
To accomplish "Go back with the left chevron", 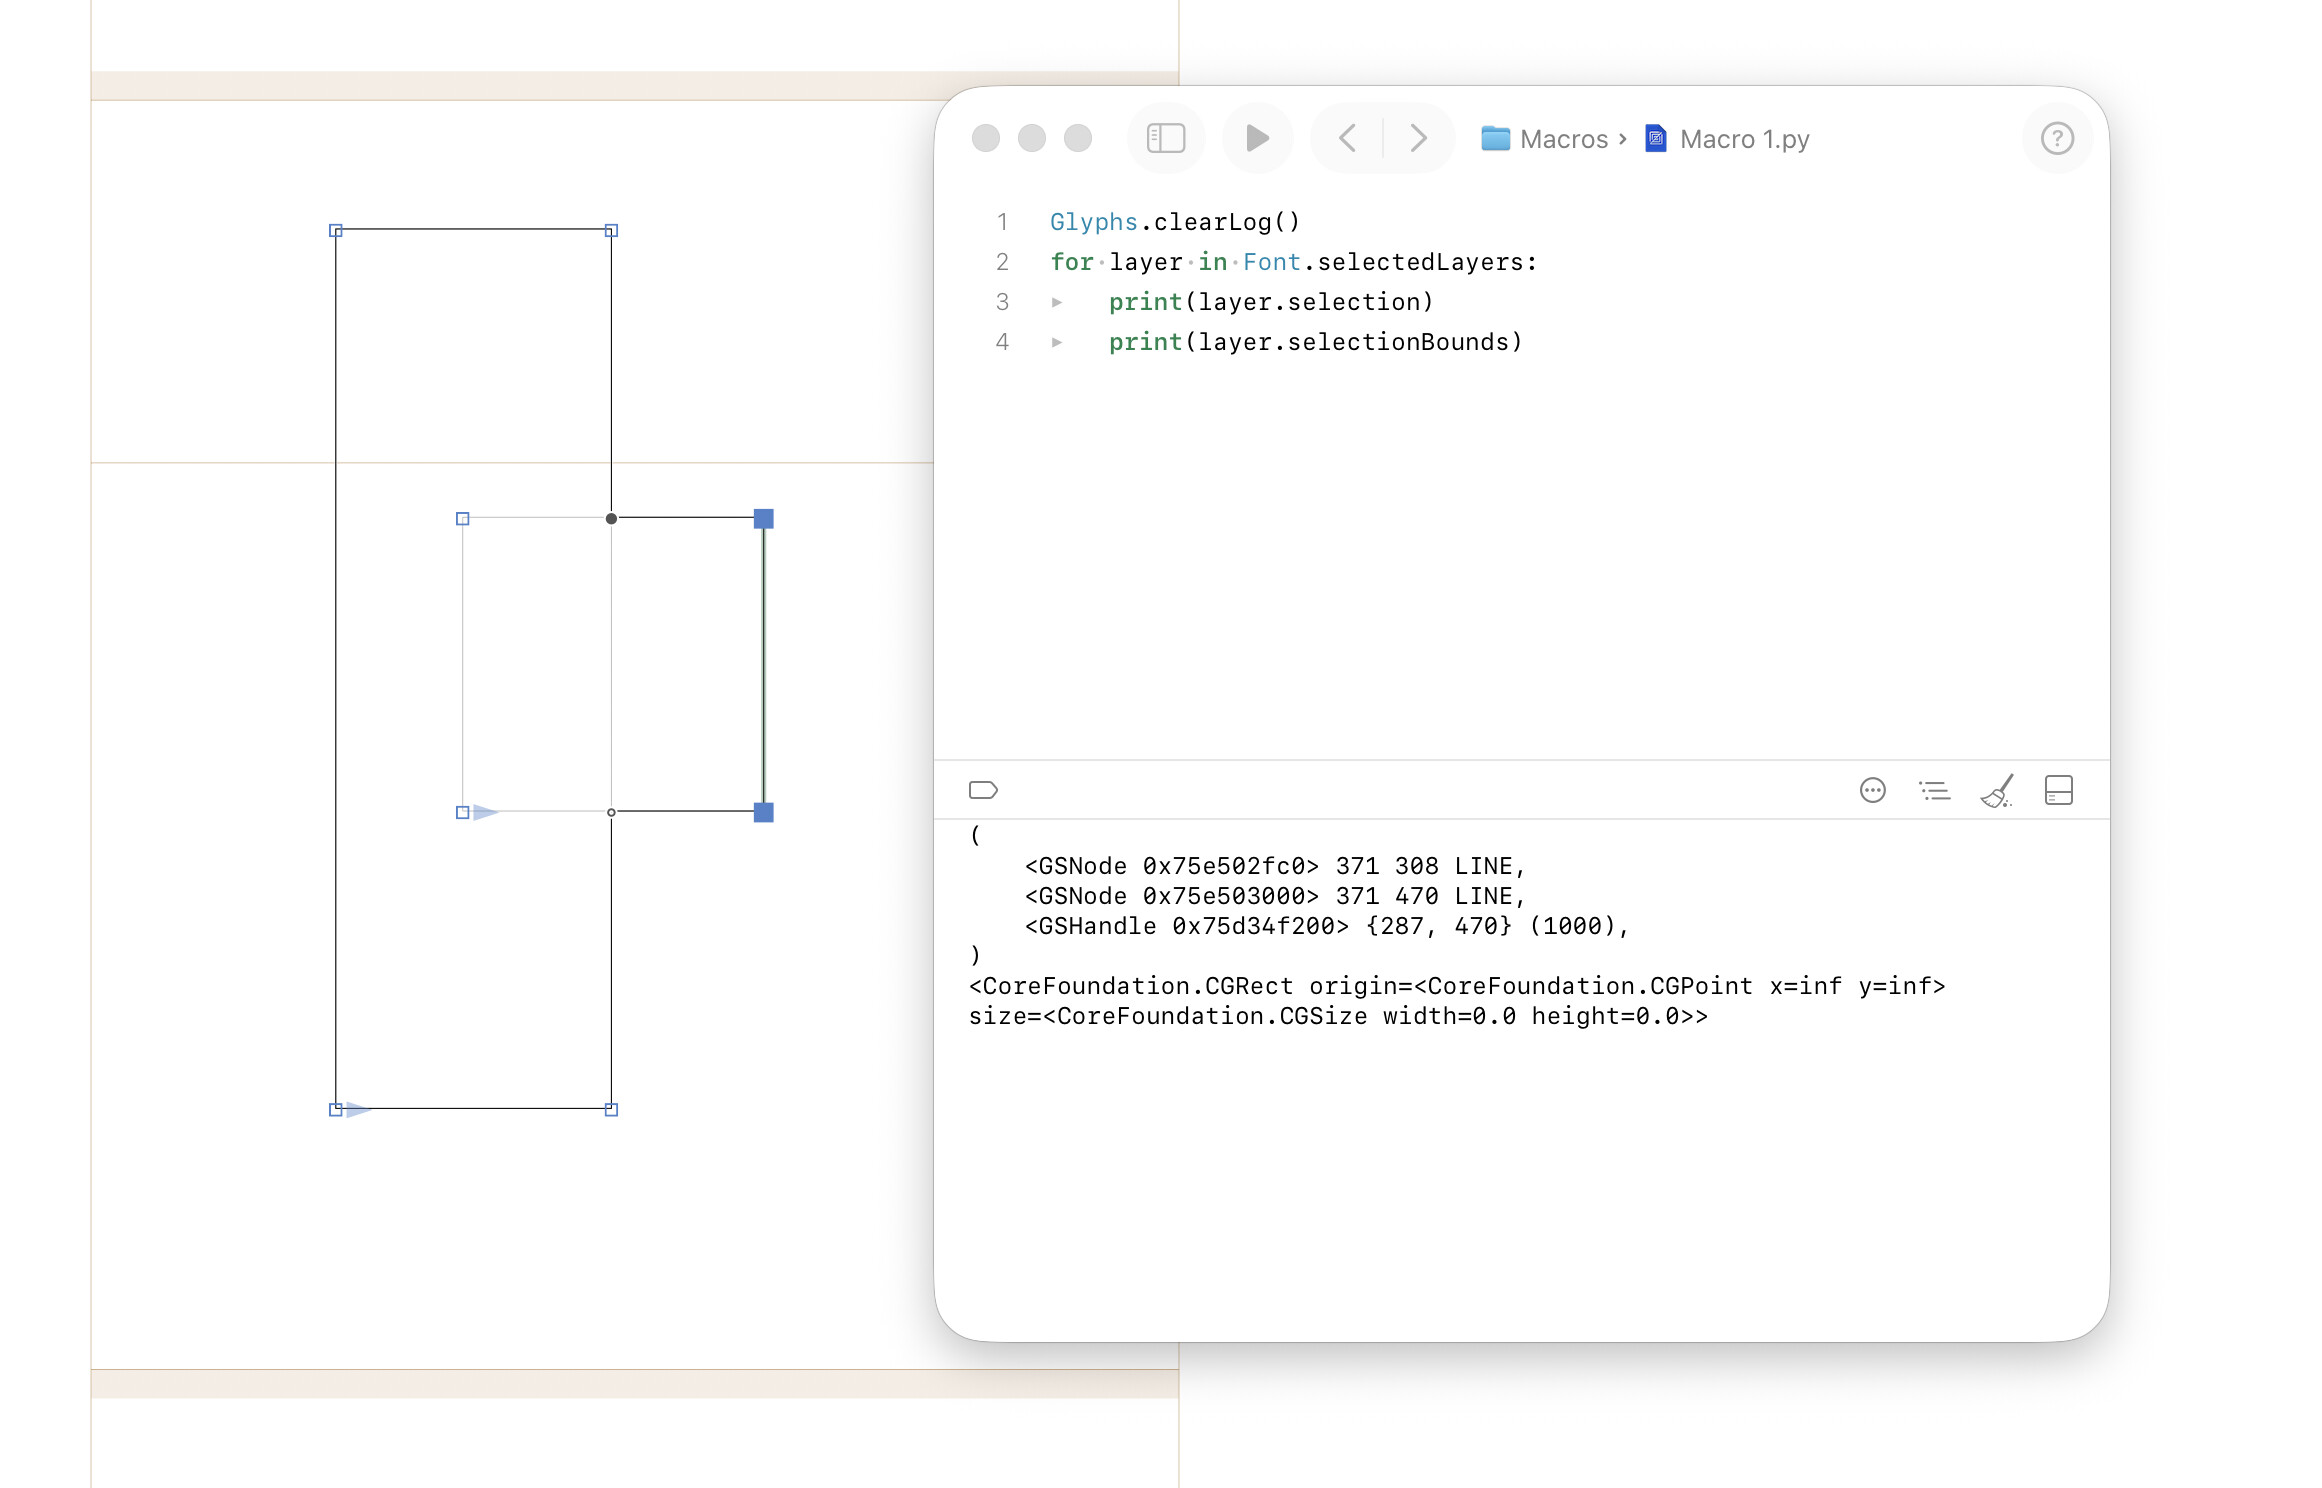I will (1347, 138).
